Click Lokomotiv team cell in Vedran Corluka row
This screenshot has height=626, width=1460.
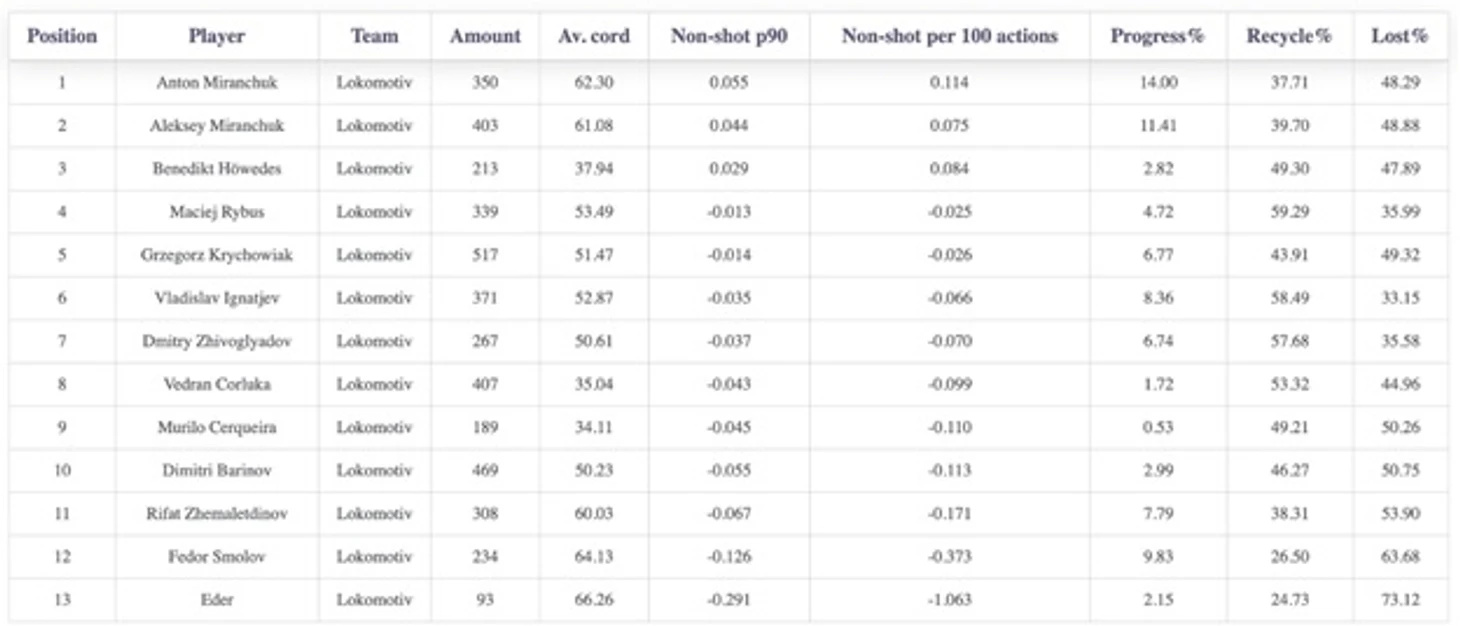pos(374,384)
